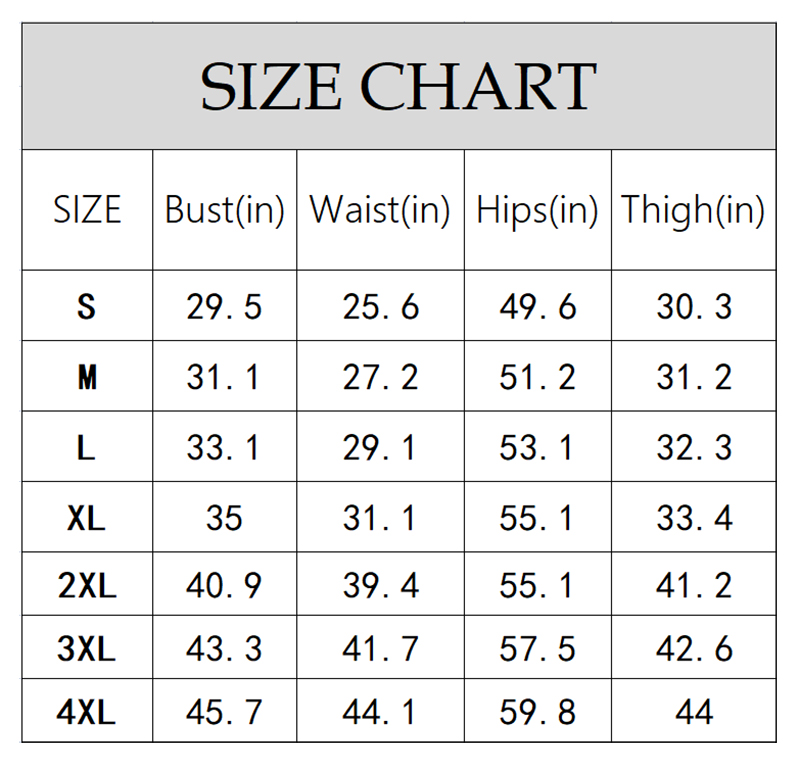
Task: Click the SIZE CHART title banner
Action: point(398,86)
